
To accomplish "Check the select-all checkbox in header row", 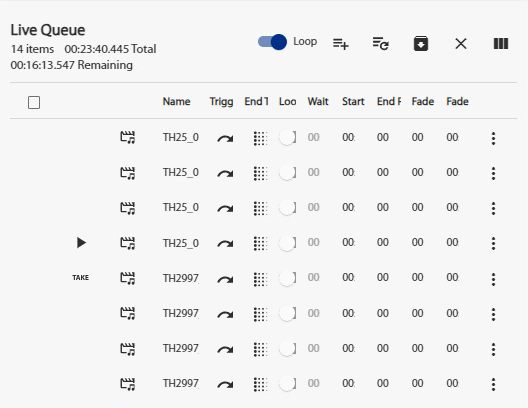I will pyautogui.click(x=34, y=102).
